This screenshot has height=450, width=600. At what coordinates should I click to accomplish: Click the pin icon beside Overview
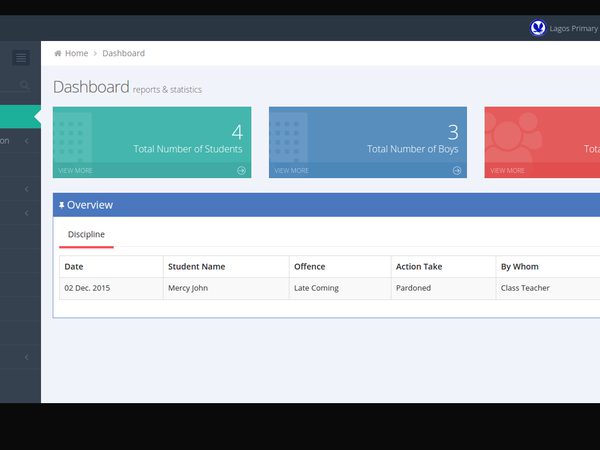(x=62, y=205)
